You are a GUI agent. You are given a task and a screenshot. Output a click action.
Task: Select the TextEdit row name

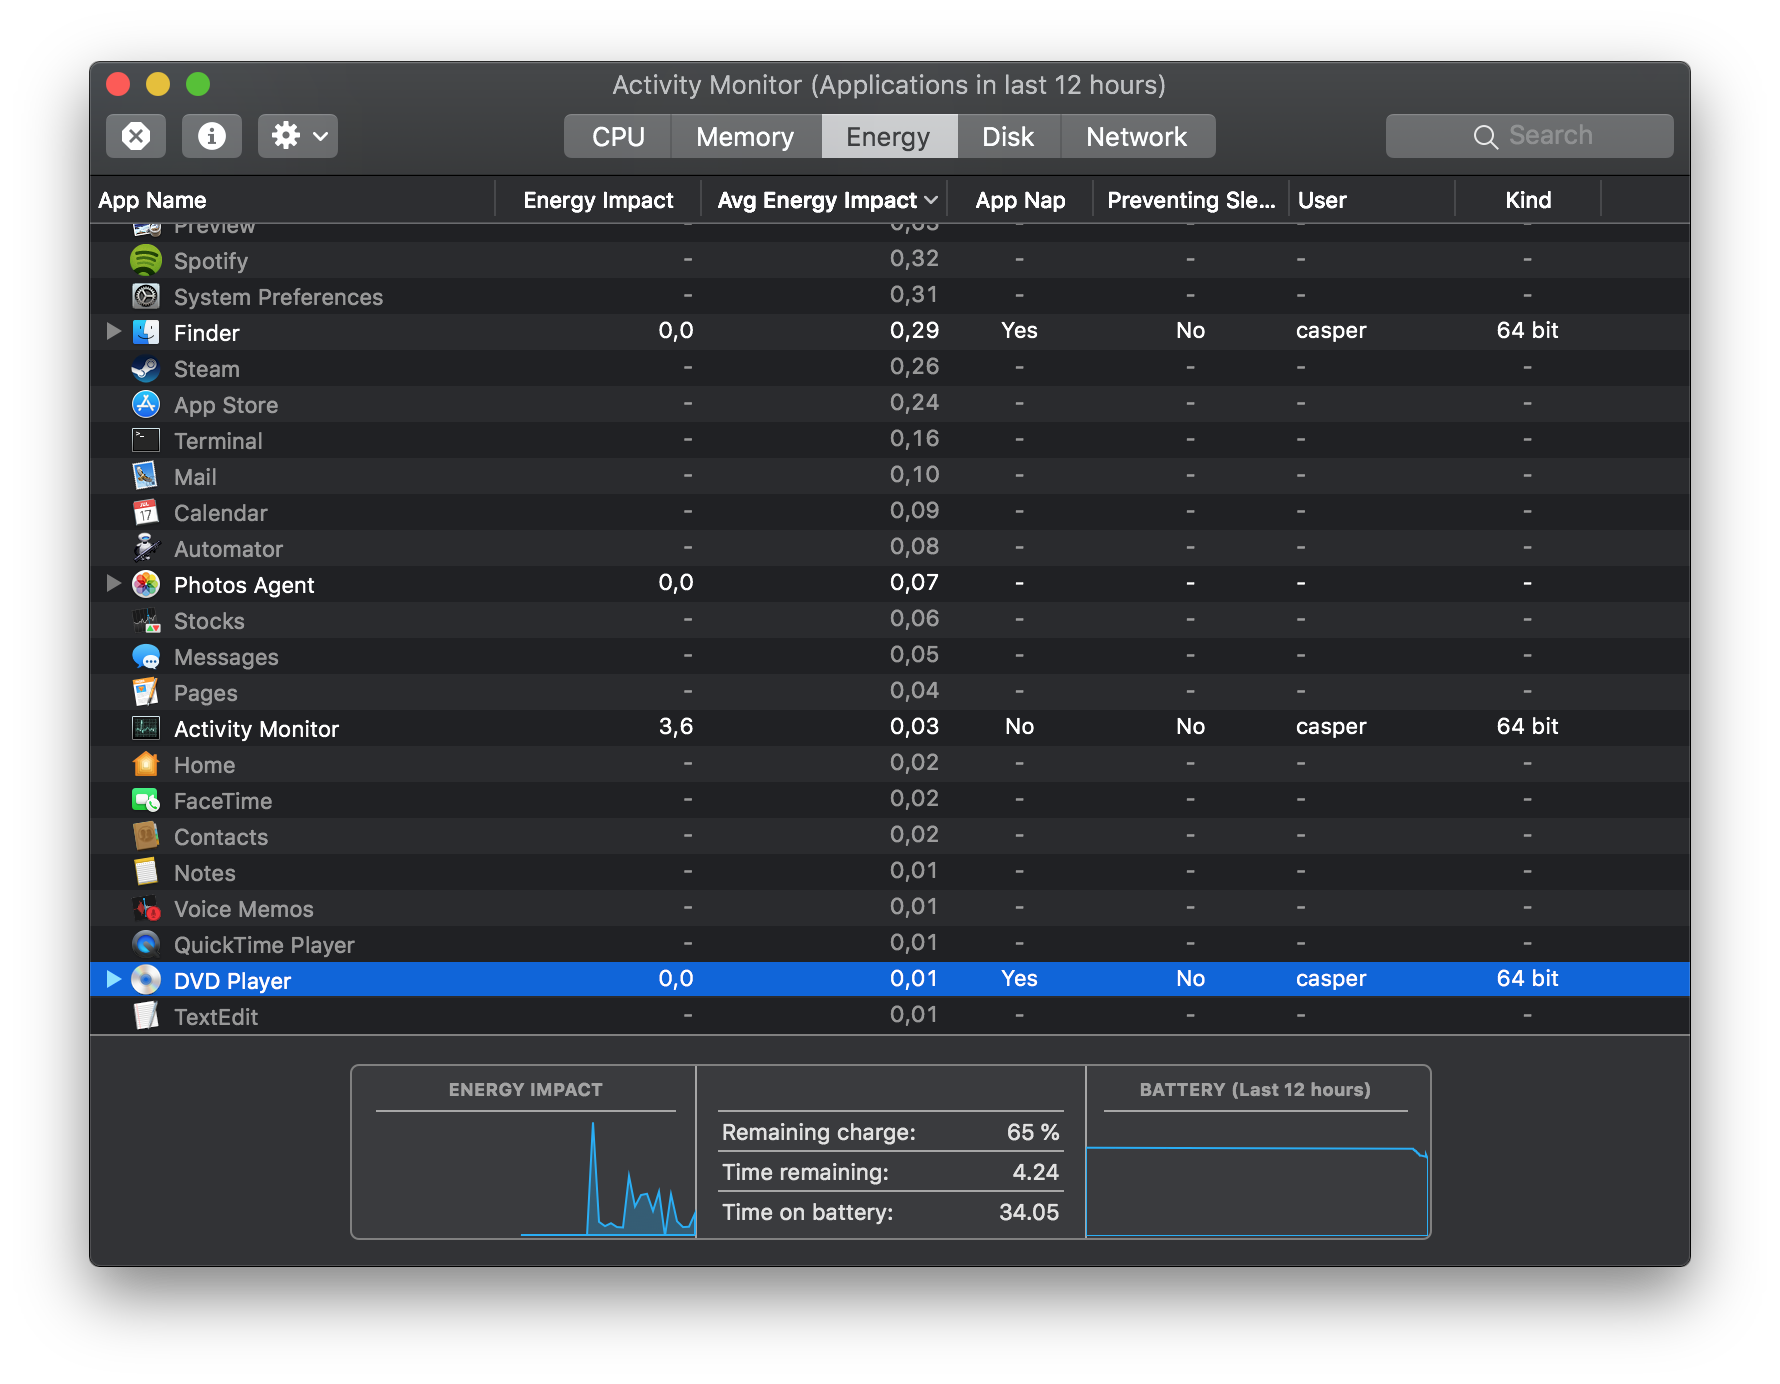pyautogui.click(x=216, y=1017)
